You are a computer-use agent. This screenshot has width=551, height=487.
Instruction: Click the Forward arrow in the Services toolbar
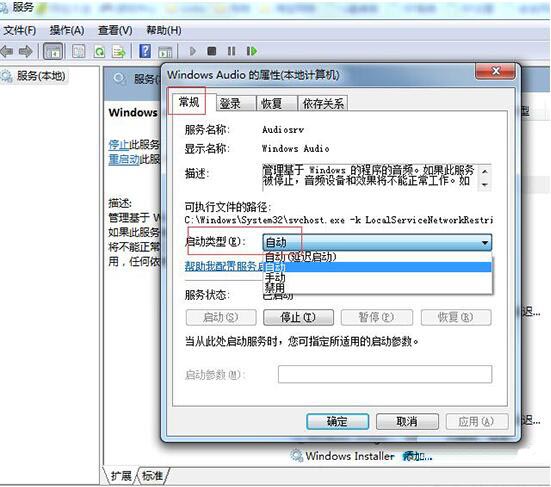click(x=25, y=51)
